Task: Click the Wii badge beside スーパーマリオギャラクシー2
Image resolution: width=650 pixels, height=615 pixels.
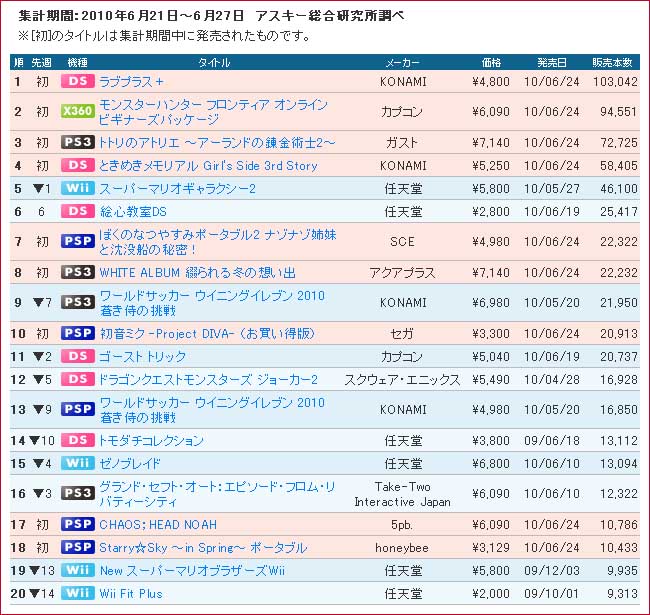Action: point(78,188)
